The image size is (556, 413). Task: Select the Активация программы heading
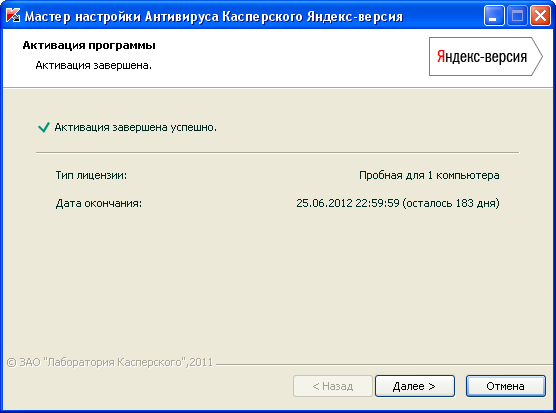point(89,45)
